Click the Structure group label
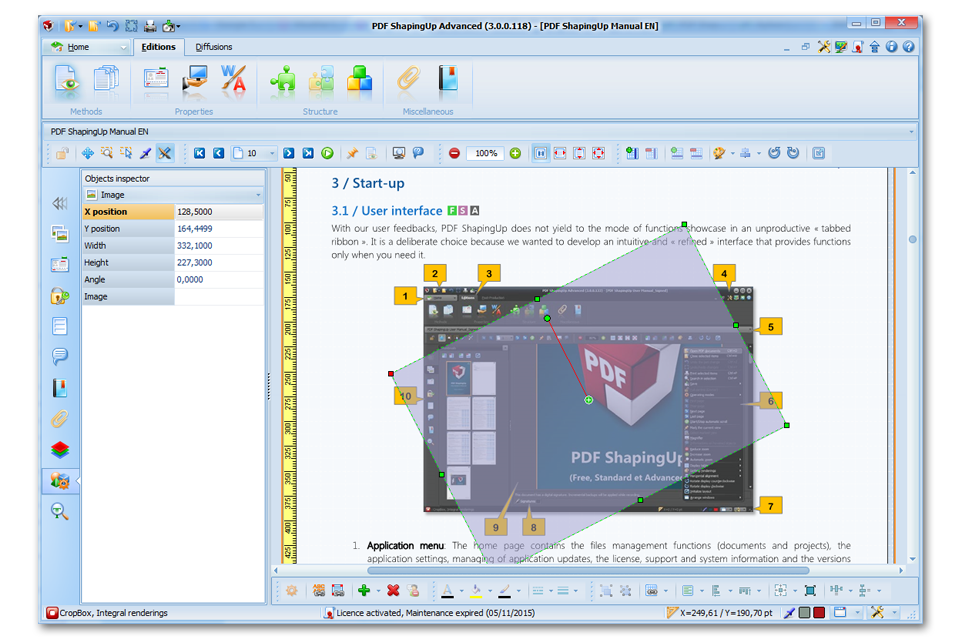Screen dimensions: 960x639 (x=320, y=111)
